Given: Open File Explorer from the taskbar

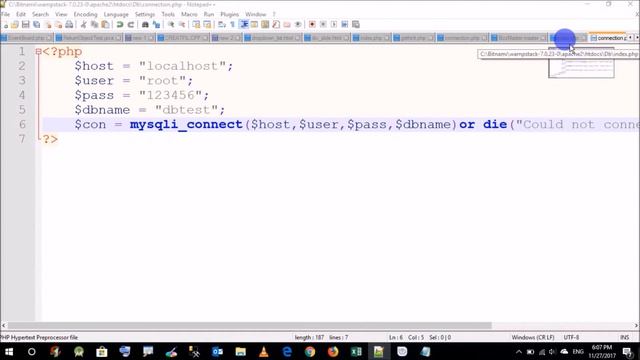Looking at the screenshot, I should pyautogui.click(x=240, y=351).
